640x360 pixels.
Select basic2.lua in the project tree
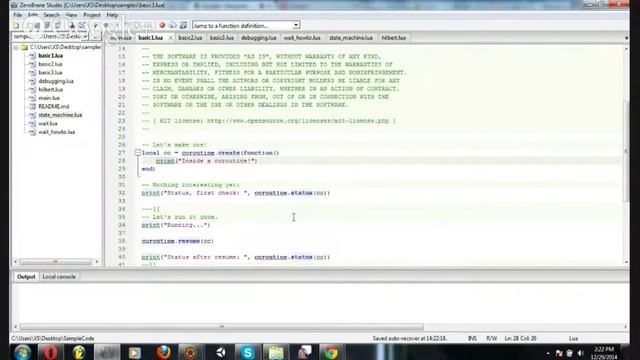[51, 64]
